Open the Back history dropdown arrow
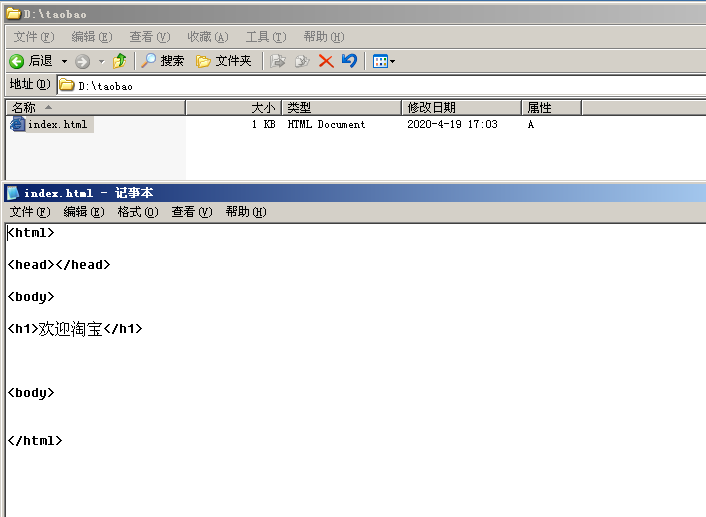Viewport: 706px width, 517px height. coord(64,61)
